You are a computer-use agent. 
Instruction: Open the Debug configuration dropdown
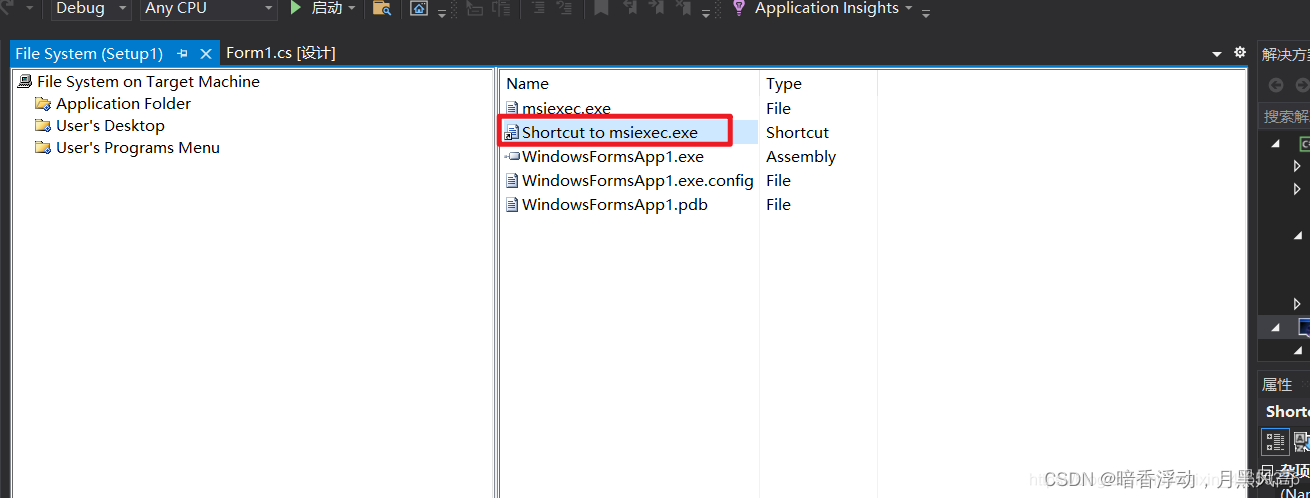pyautogui.click(x=92, y=8)
